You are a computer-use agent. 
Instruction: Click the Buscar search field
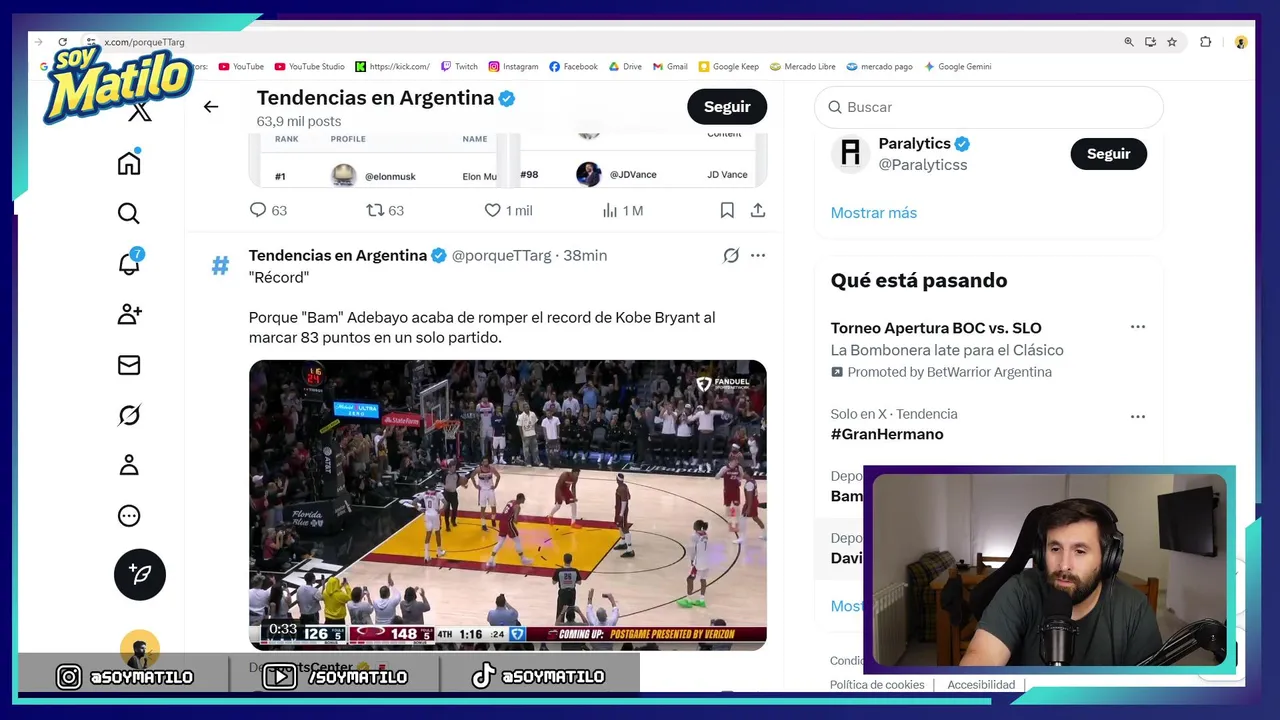coord(989,107)
